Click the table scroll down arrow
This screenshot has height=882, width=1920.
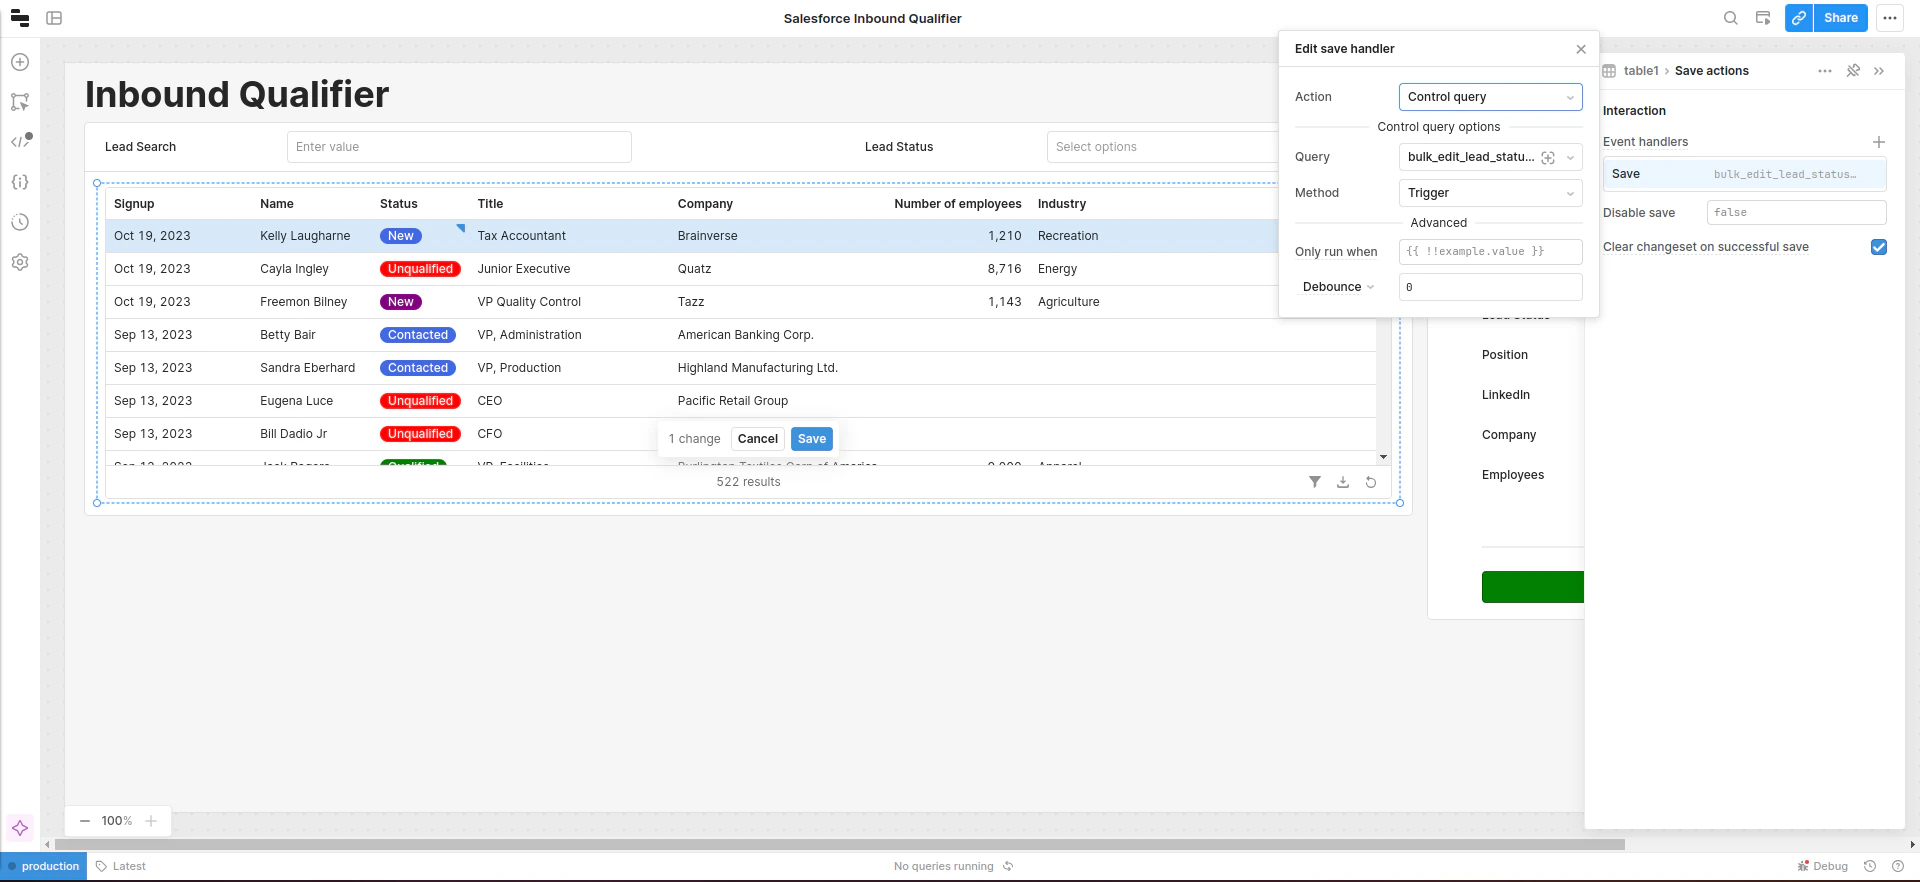click(x=1383, y=457)
